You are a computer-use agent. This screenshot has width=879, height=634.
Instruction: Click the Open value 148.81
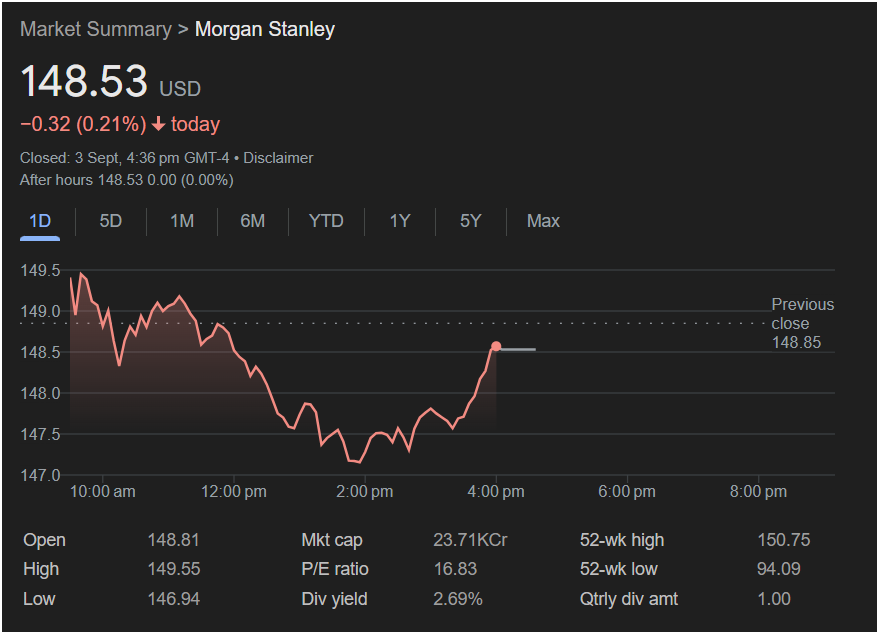pos(173,540)
